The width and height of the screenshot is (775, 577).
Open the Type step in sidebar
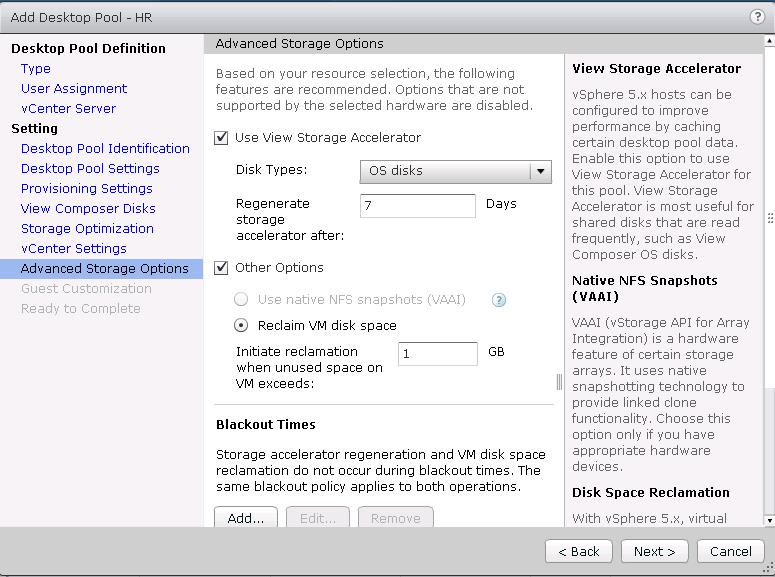36,69
